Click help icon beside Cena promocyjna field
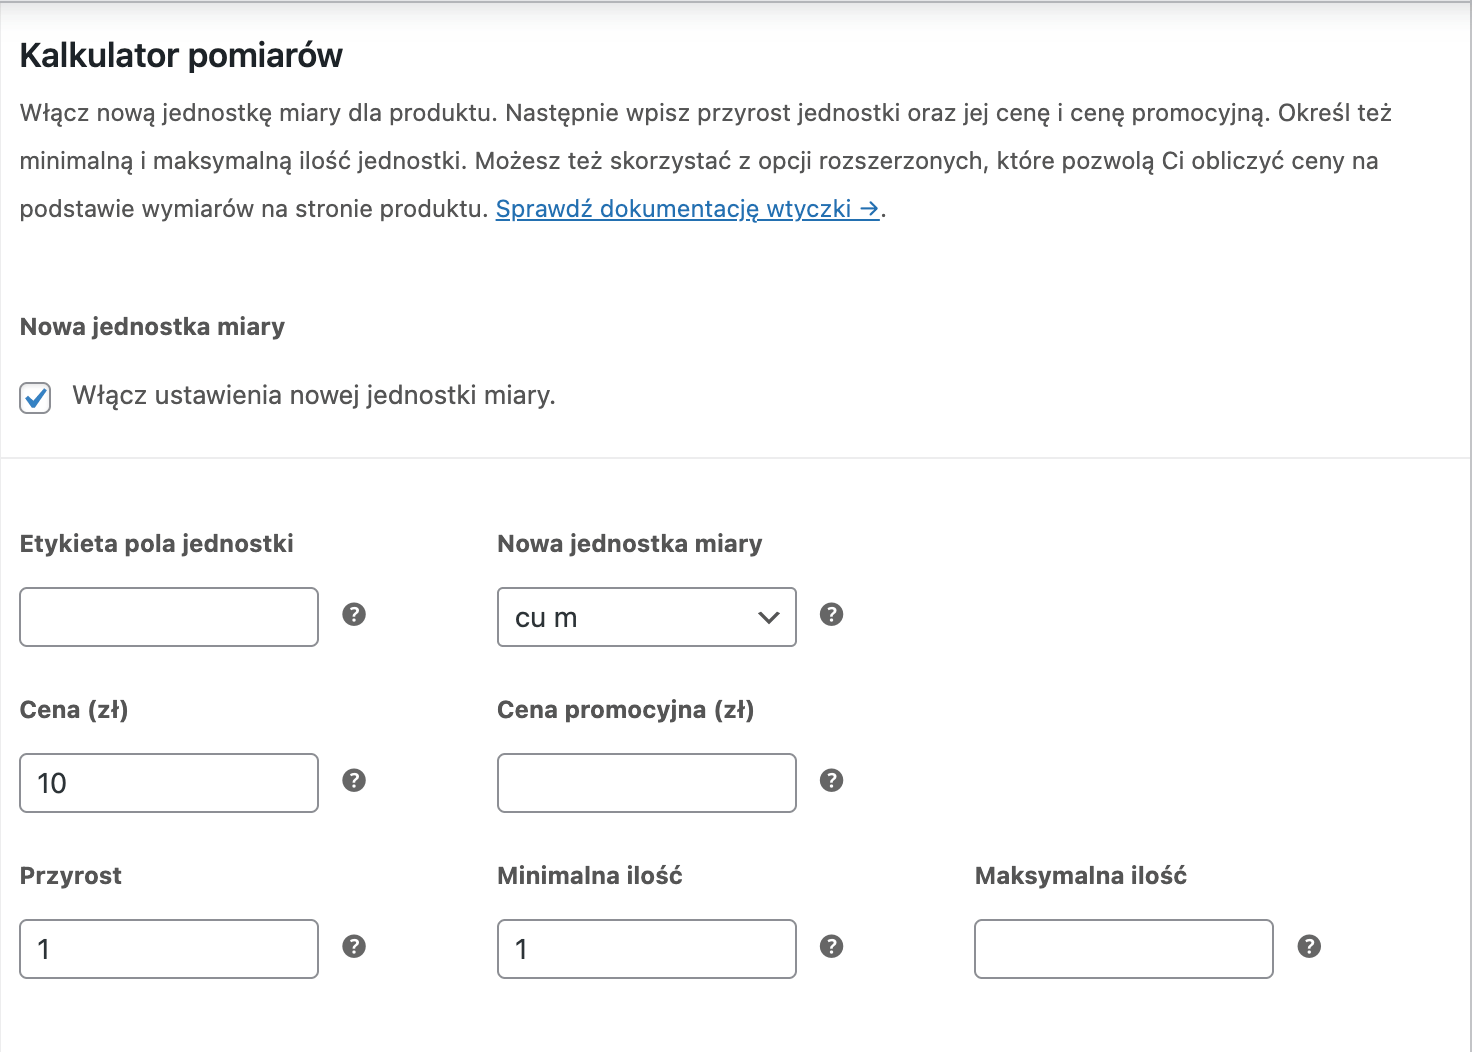 pyautogui.click(x=831, y=780)
